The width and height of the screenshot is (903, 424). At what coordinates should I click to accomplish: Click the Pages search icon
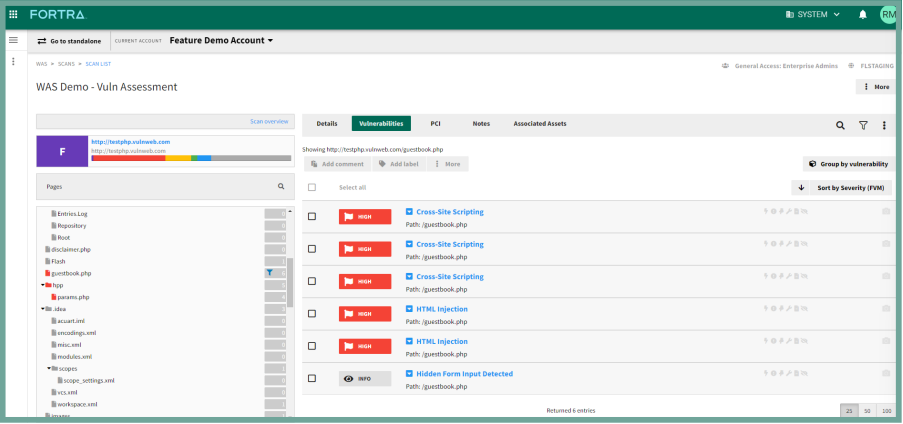(281, 187)
